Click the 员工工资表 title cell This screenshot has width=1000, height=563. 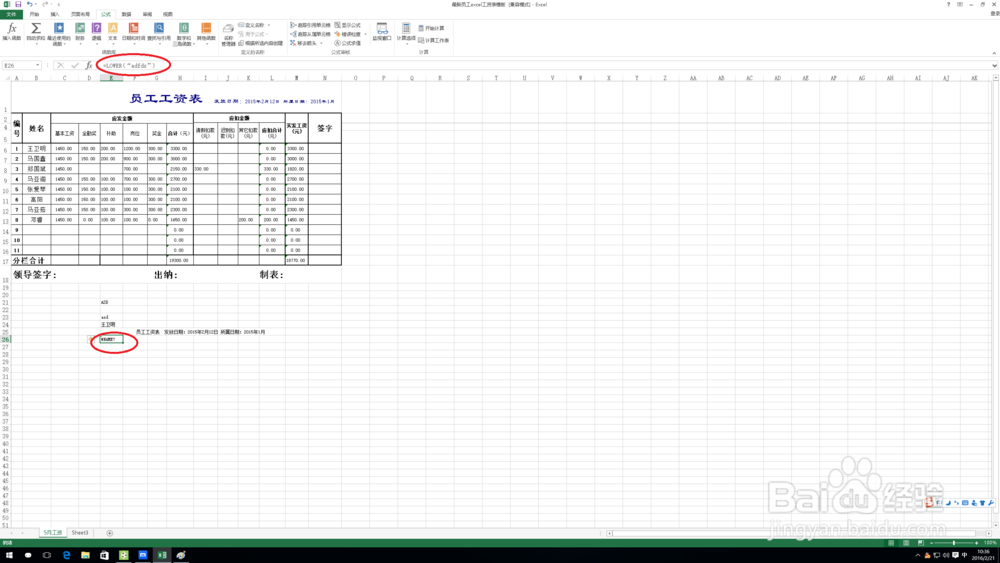pyautogui.click(x=166, y=99)
